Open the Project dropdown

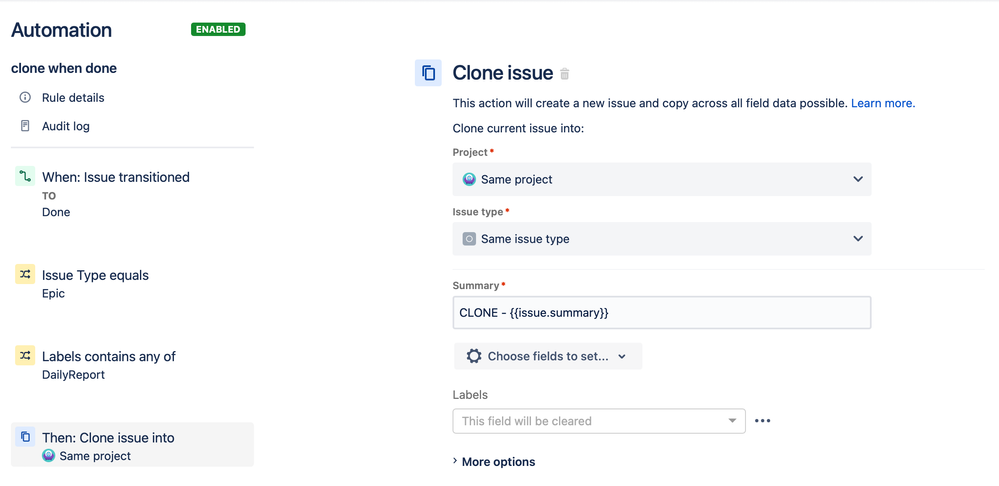[x=661, y=179]
